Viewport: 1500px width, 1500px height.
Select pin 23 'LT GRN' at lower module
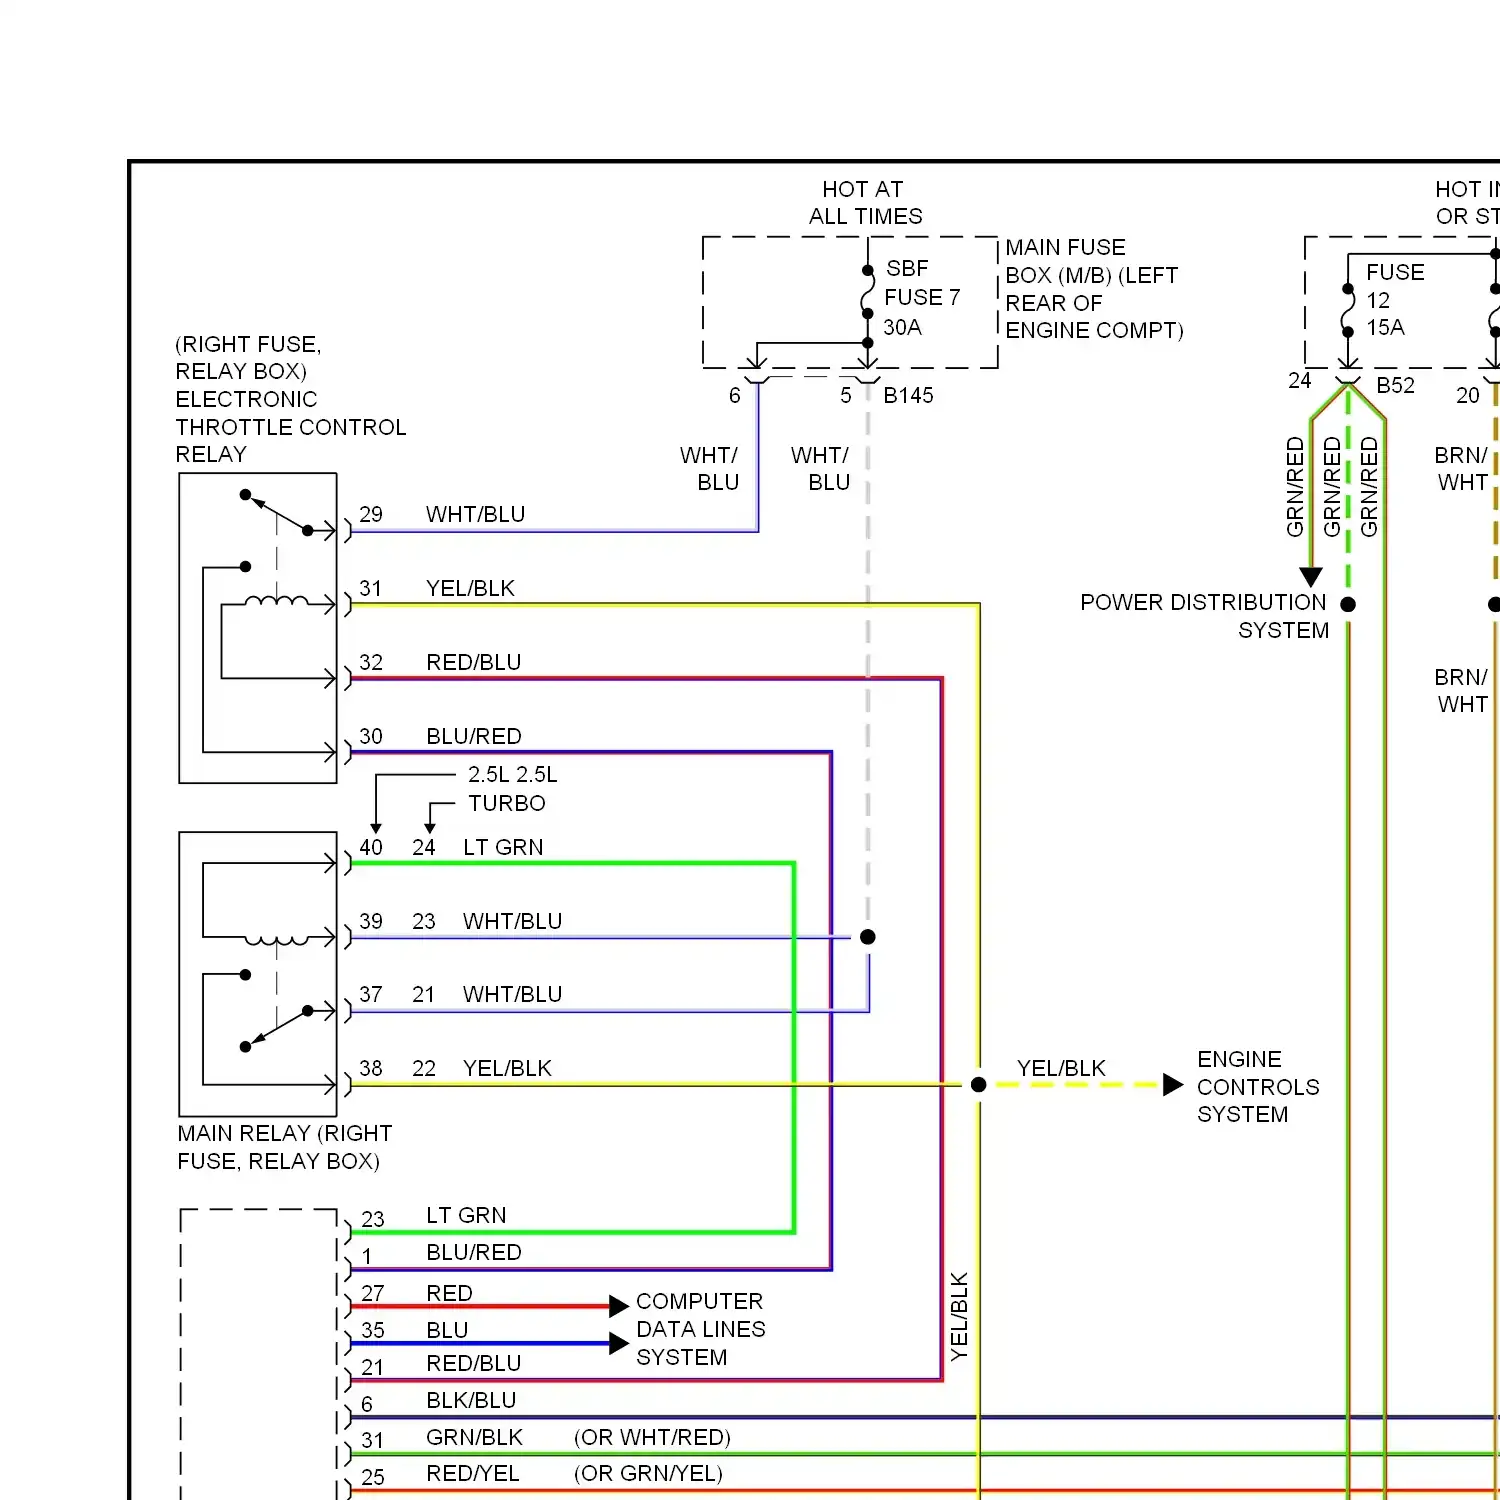tap(466, 1215)
